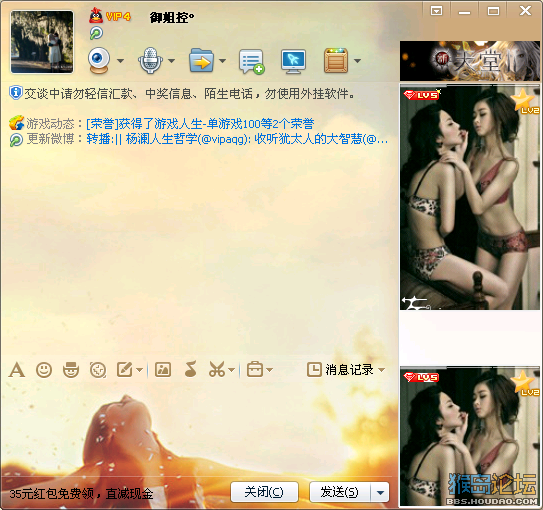The width and height of the screenshot is (543, 510).
Task: Open the applications crate icon
Action: (x=336, y=61)
